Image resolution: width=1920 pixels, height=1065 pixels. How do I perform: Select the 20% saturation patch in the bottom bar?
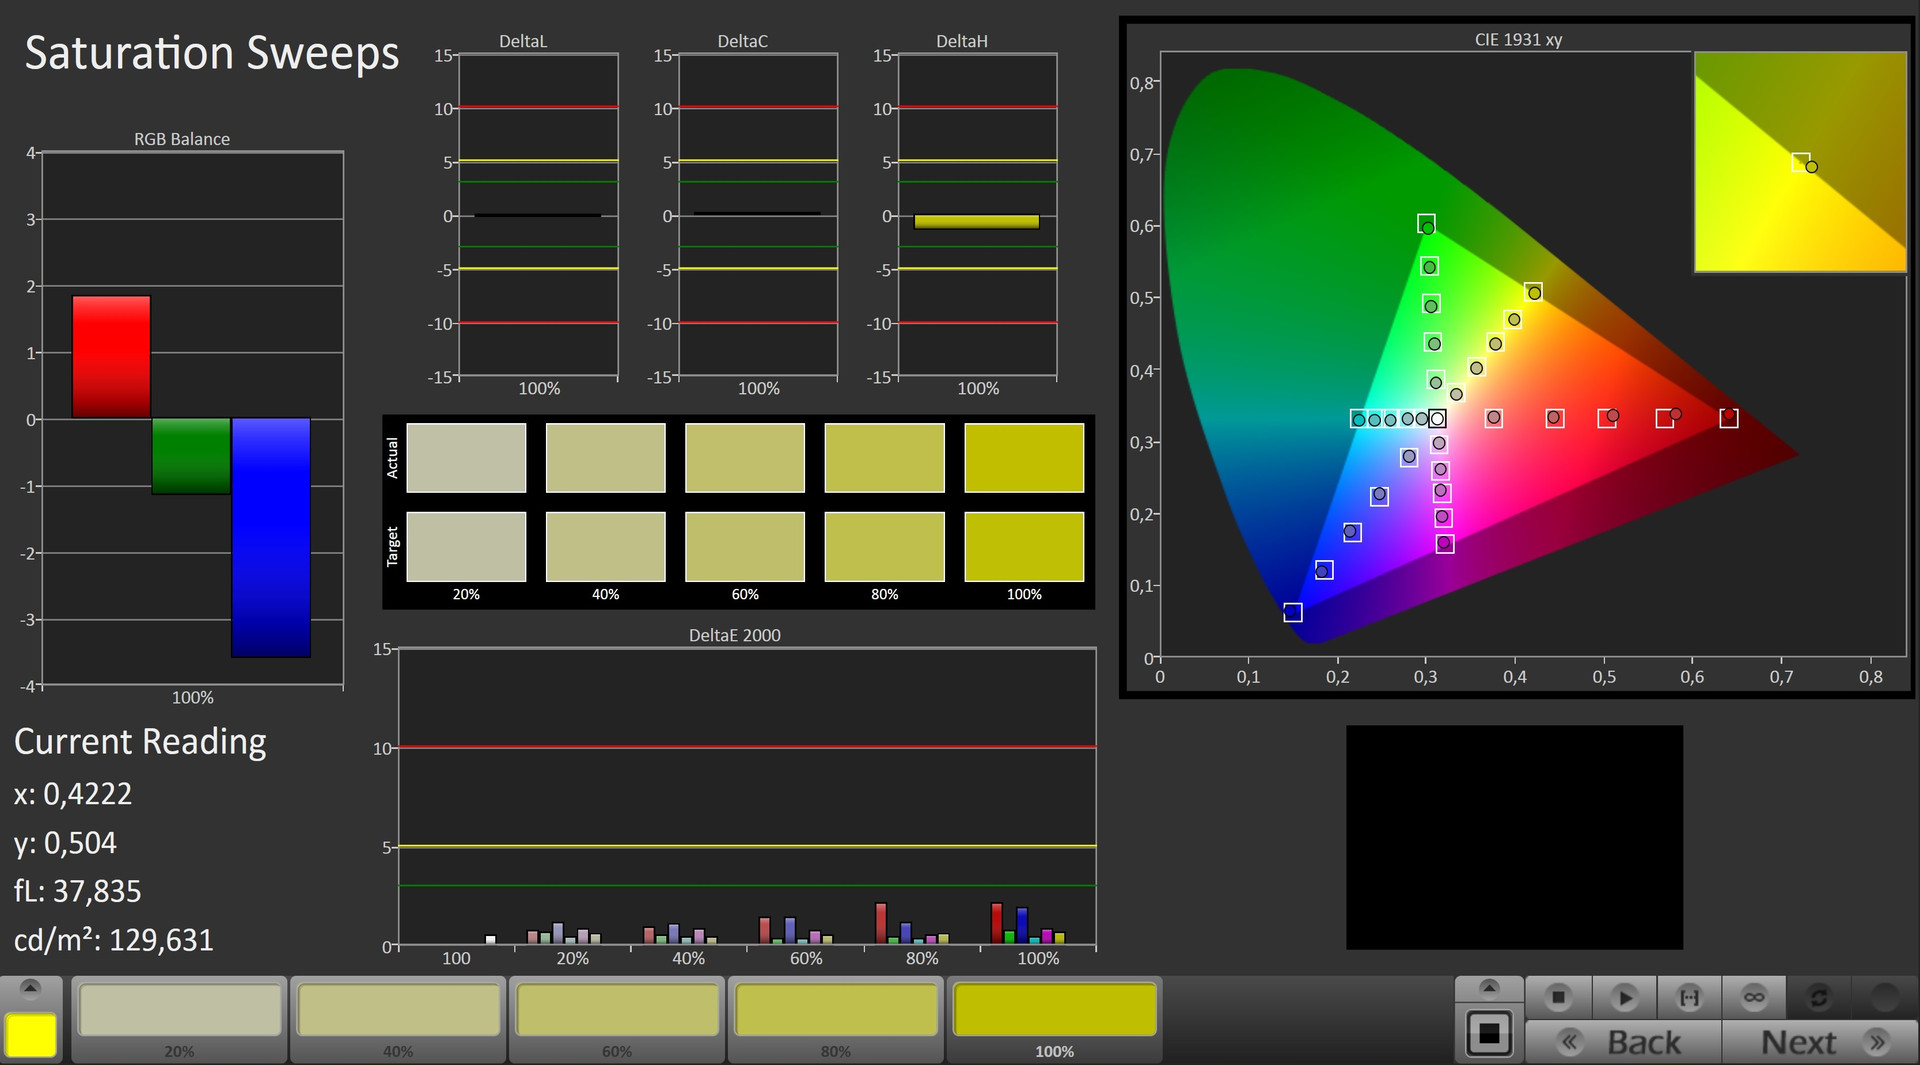click(x=180, y=1019)
